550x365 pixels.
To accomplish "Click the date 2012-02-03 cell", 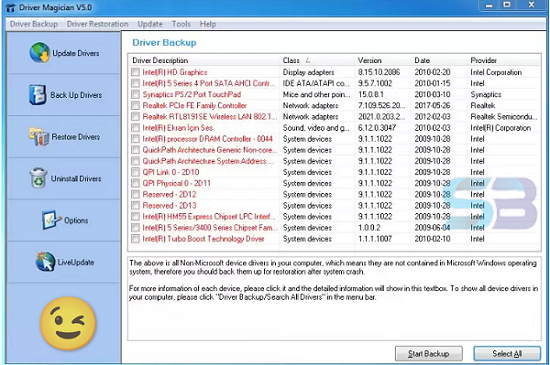I will pos(432,116).
